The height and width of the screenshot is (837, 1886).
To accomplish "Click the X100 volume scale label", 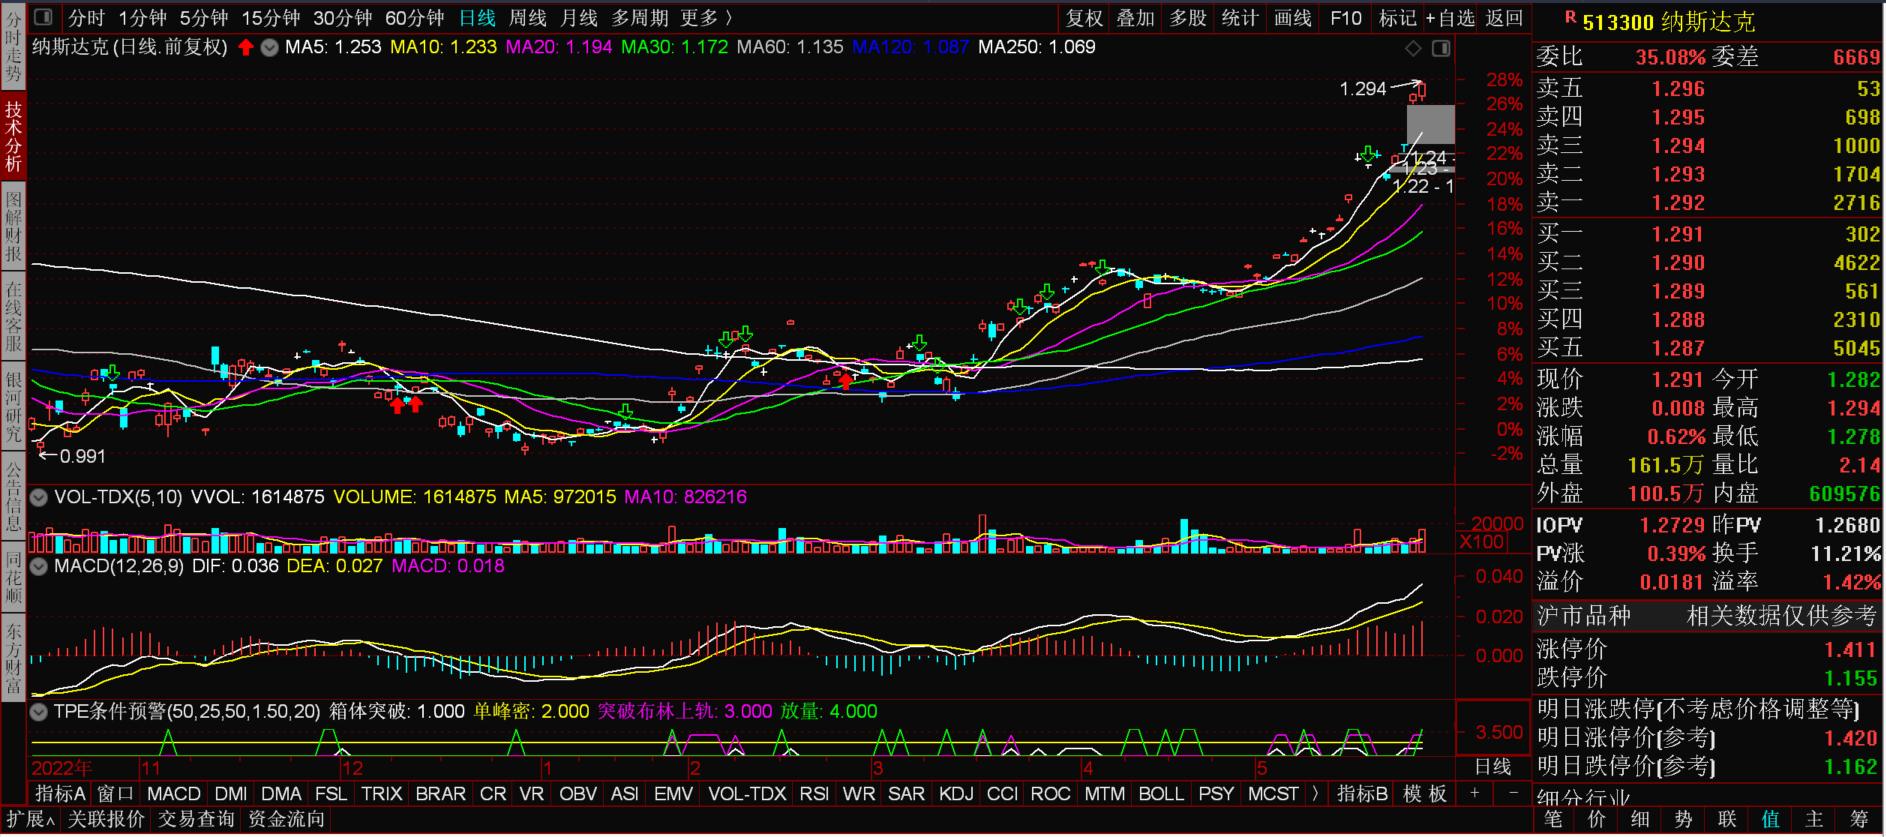I will click(1481, 542).
